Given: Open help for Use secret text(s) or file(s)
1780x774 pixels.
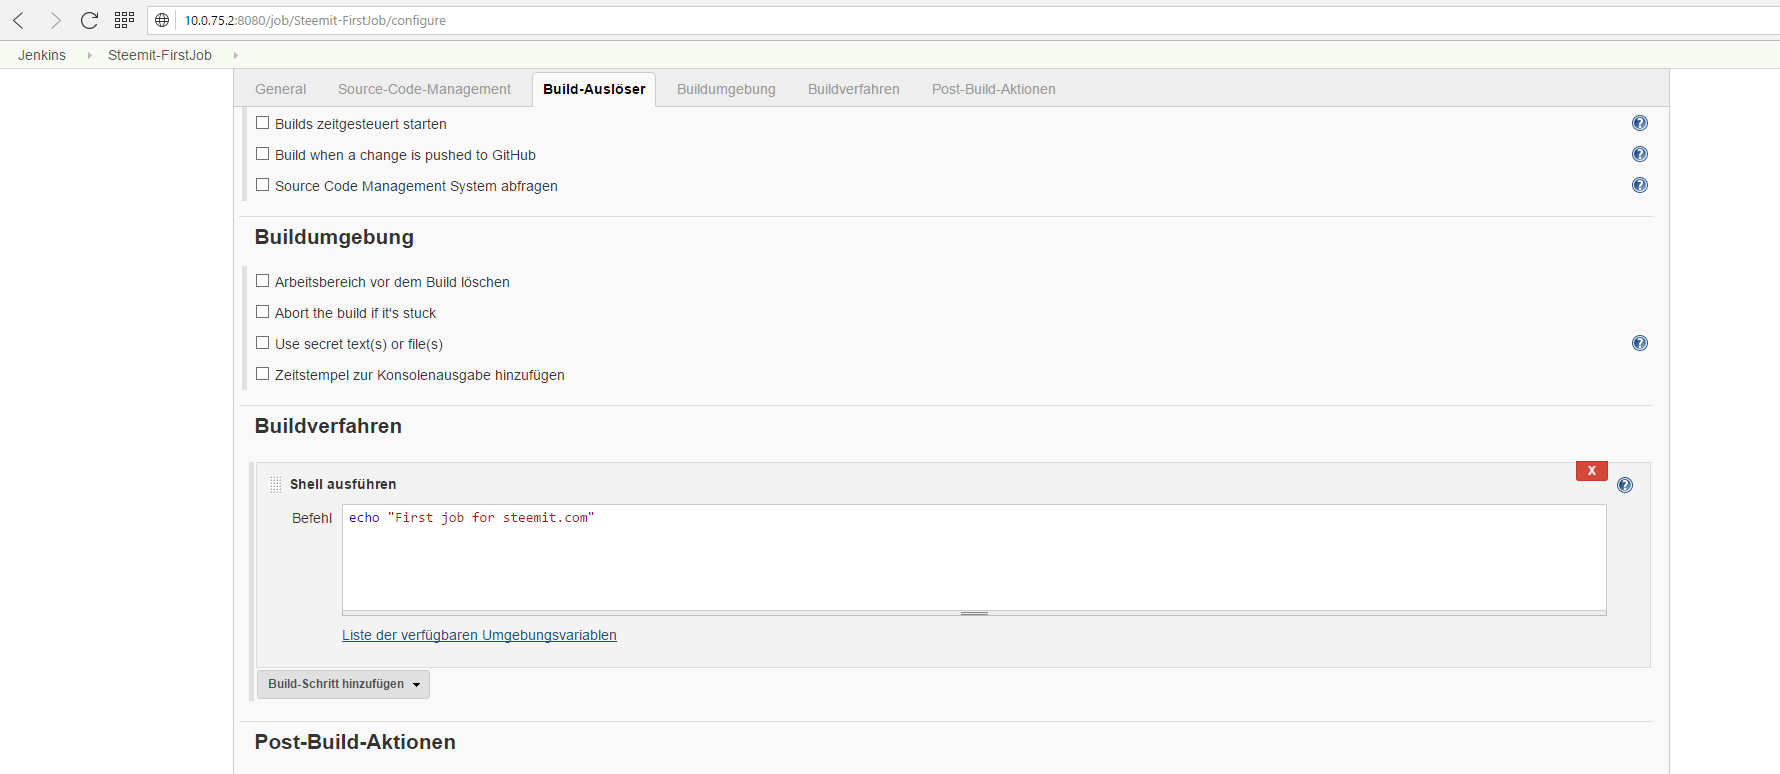Looking at the screenshot, I should coord(1640,343).
